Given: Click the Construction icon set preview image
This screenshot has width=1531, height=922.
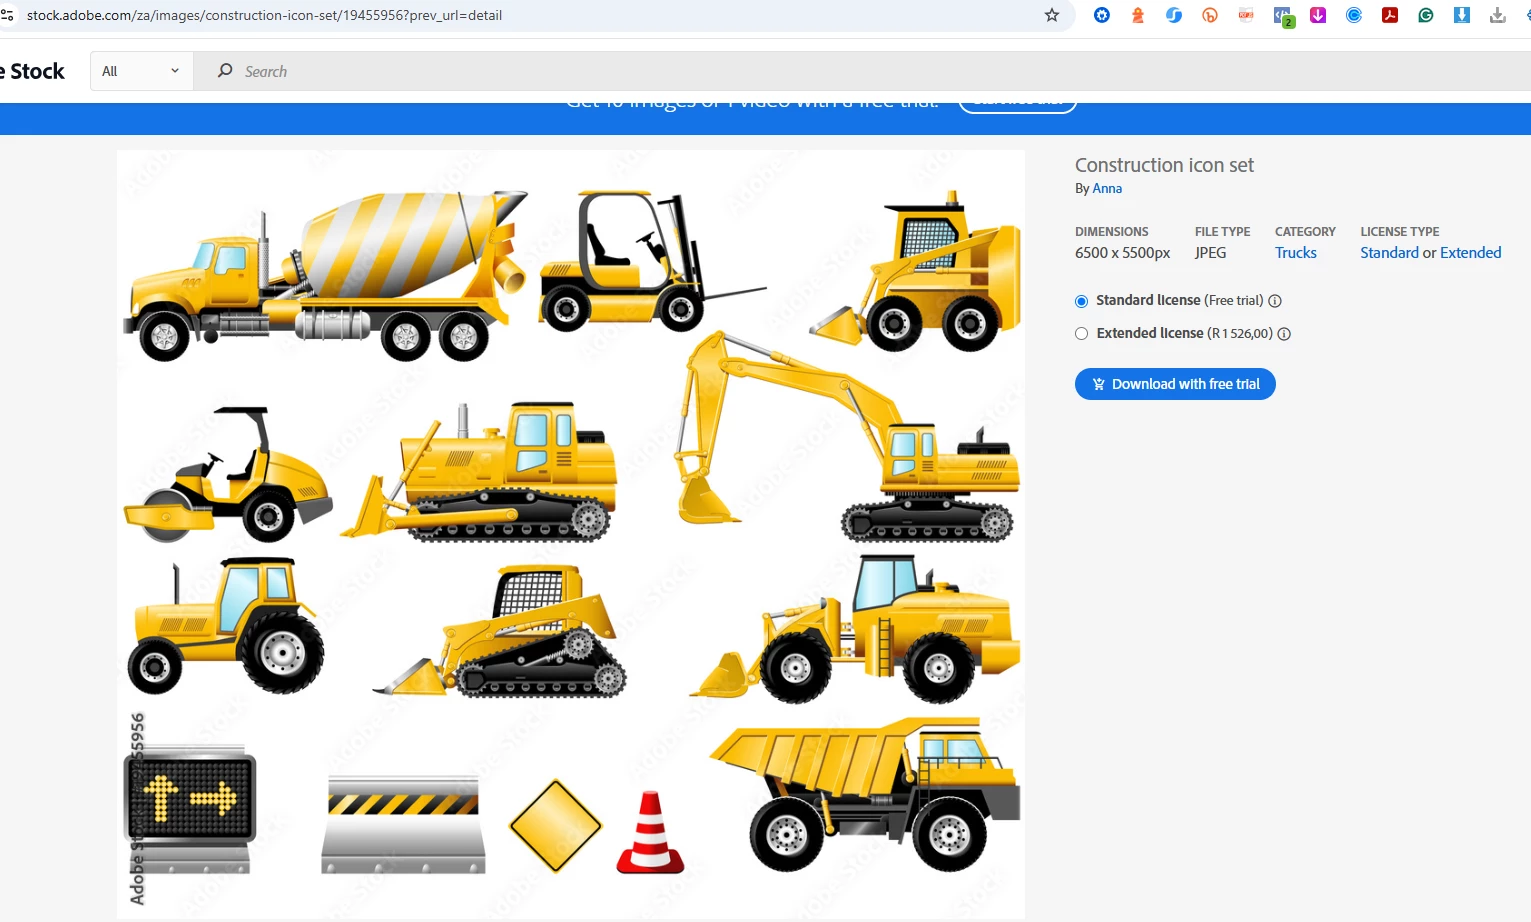Looking at the screenshot, I should tap(571, 534).
